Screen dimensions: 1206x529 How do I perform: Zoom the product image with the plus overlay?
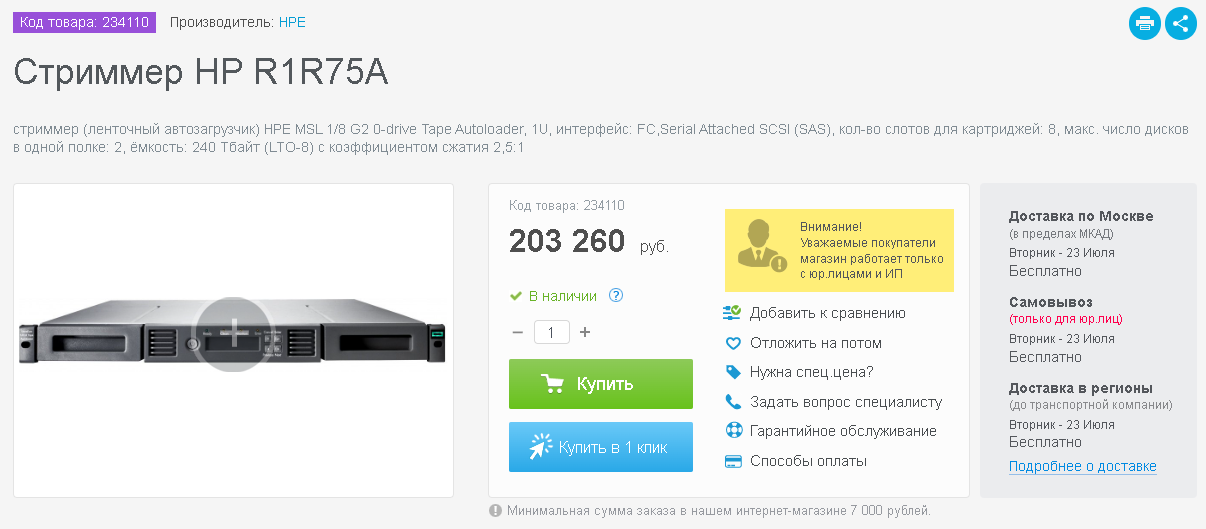click(x=233, y=334)
